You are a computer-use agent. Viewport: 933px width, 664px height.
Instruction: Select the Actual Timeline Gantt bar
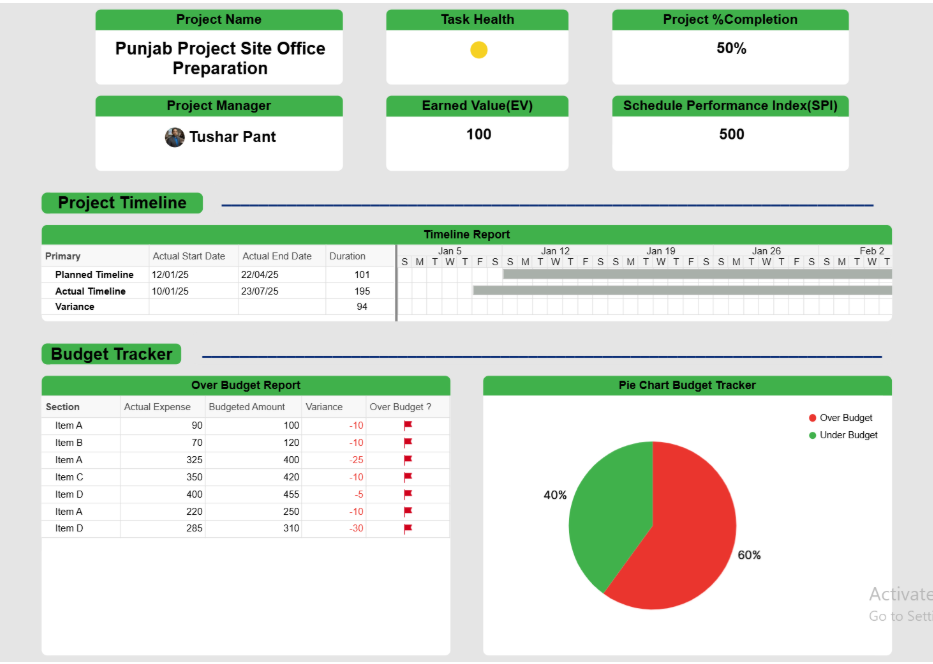[x=682, y=291]
